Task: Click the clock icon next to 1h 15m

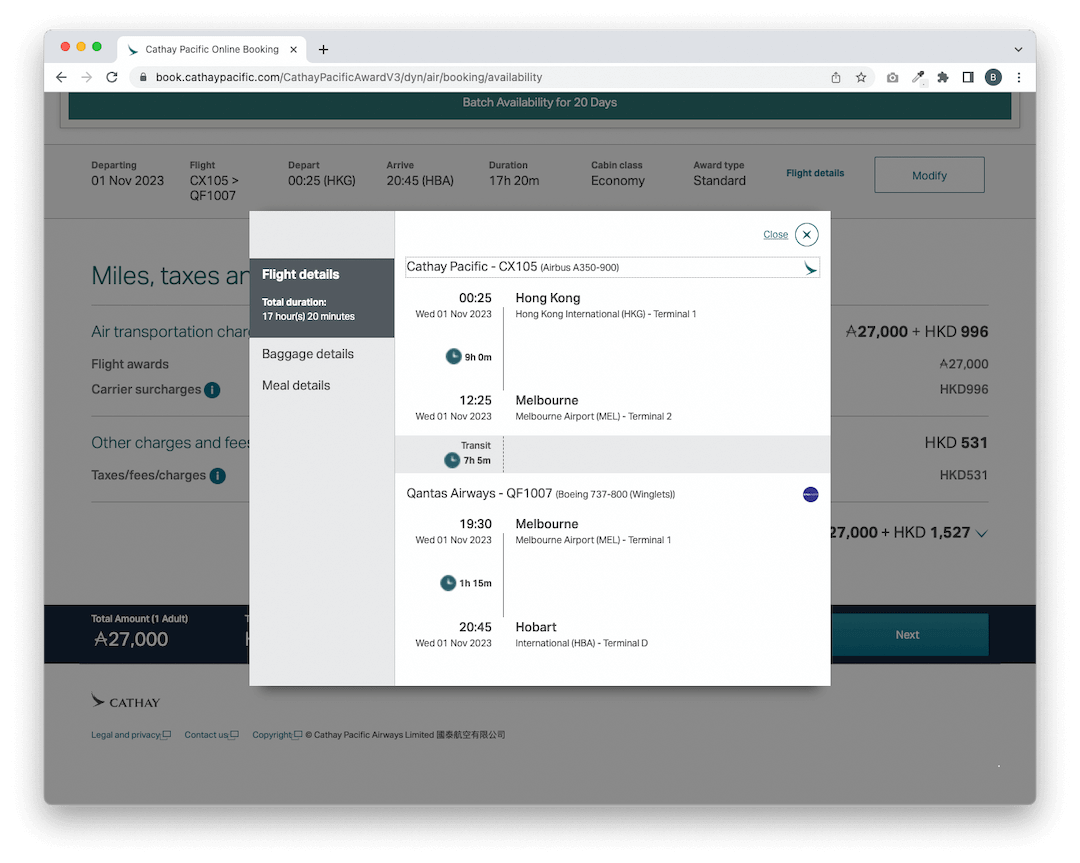Action: (x=448, y=583)
